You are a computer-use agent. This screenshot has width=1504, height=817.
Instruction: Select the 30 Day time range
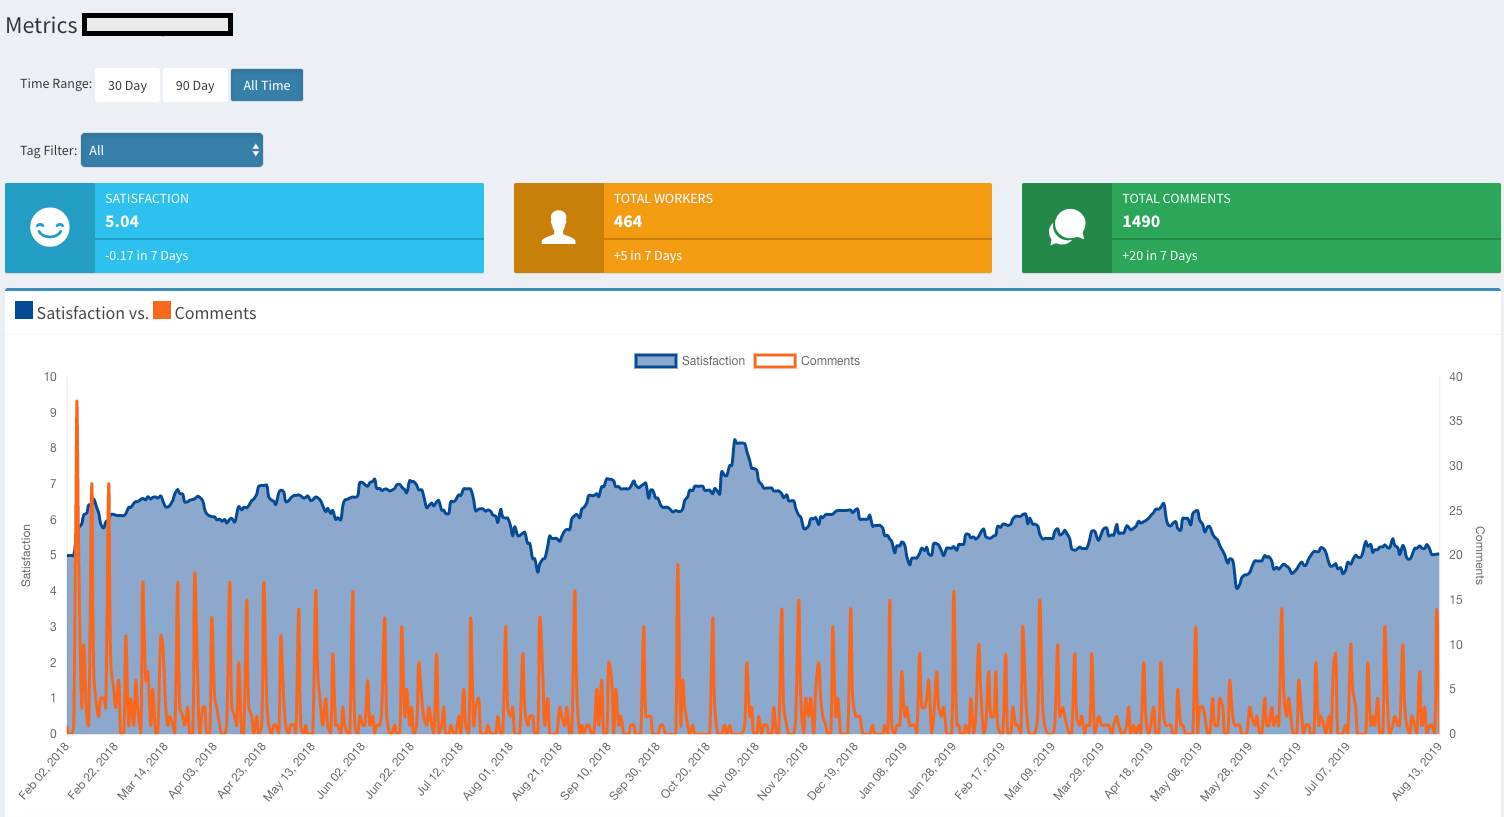pos(127,85)
